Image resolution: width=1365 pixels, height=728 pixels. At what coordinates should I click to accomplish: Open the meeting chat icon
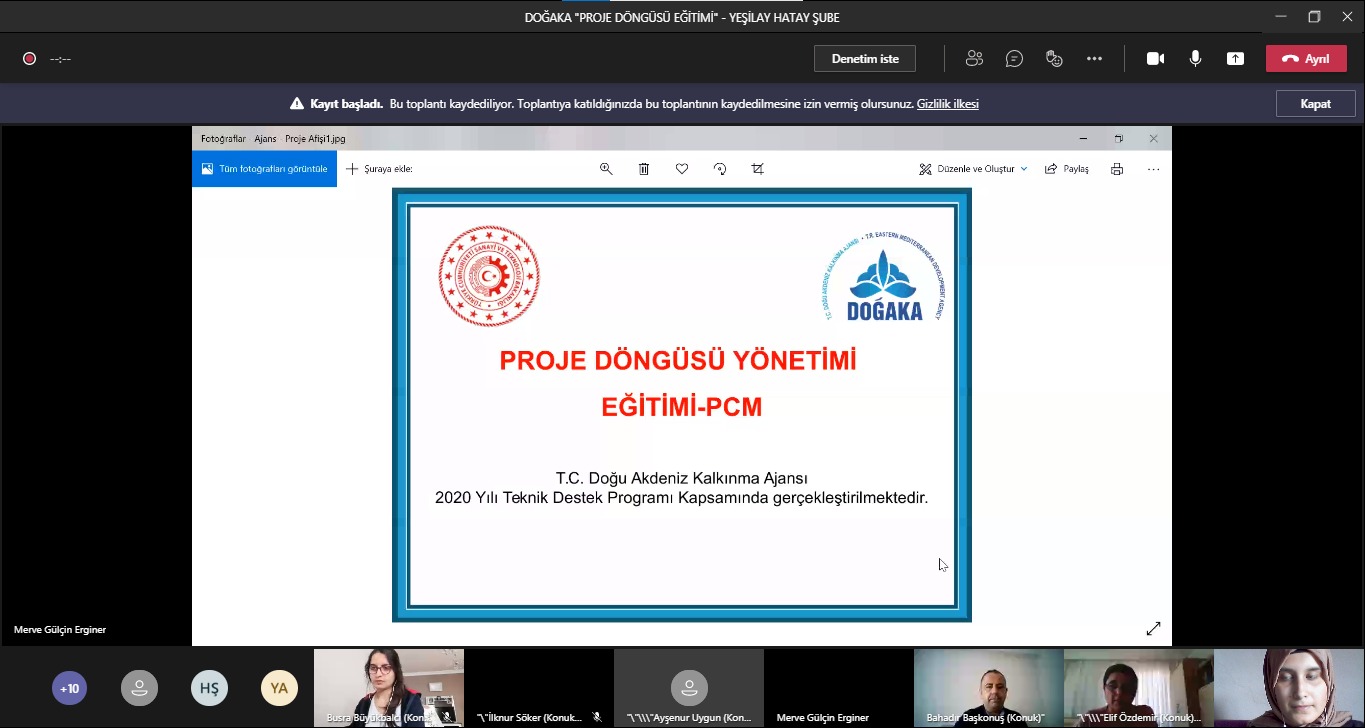(x=1014, y=59)
